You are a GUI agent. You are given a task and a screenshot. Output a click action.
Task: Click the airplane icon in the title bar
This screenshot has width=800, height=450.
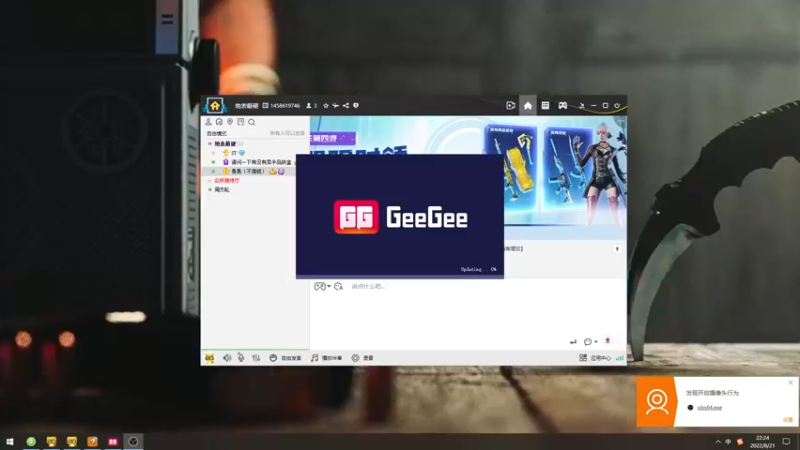[336, 106]
